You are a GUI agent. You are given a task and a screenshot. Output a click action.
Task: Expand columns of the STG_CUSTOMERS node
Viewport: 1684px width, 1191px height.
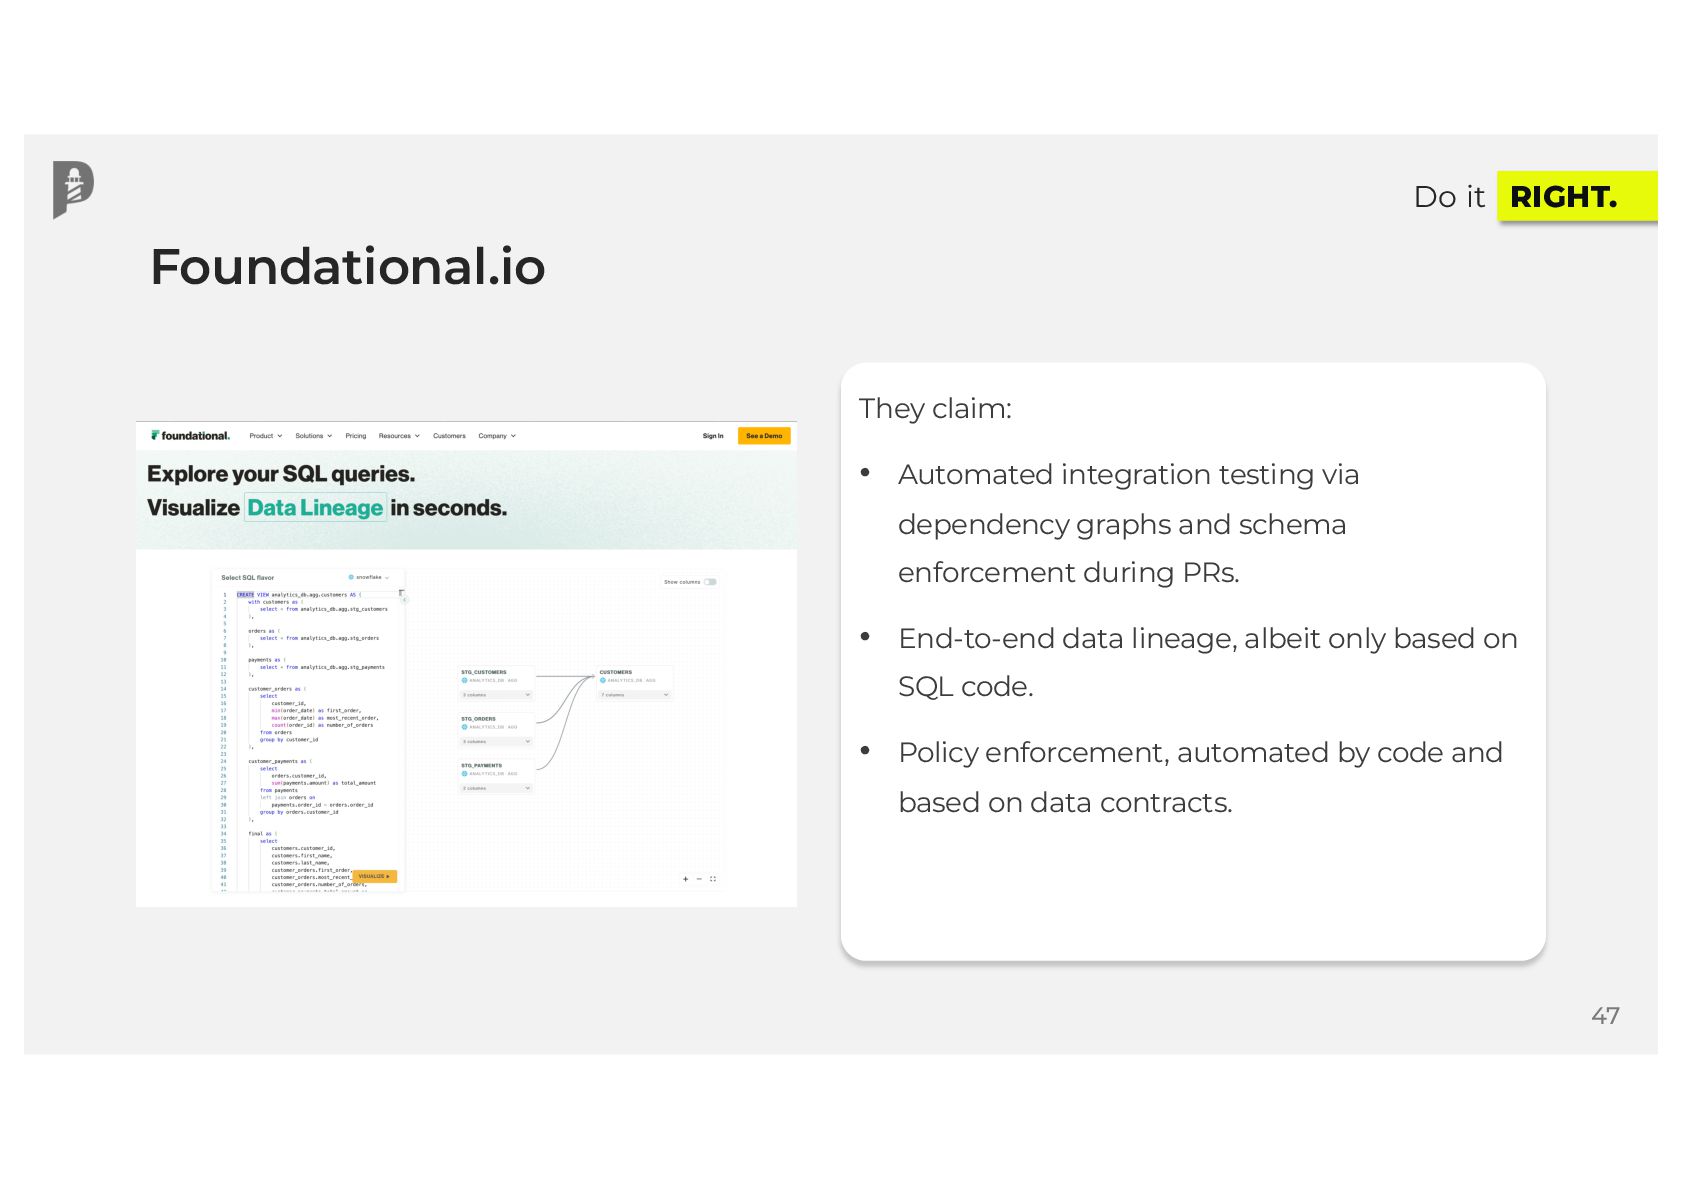pos(496,695)
